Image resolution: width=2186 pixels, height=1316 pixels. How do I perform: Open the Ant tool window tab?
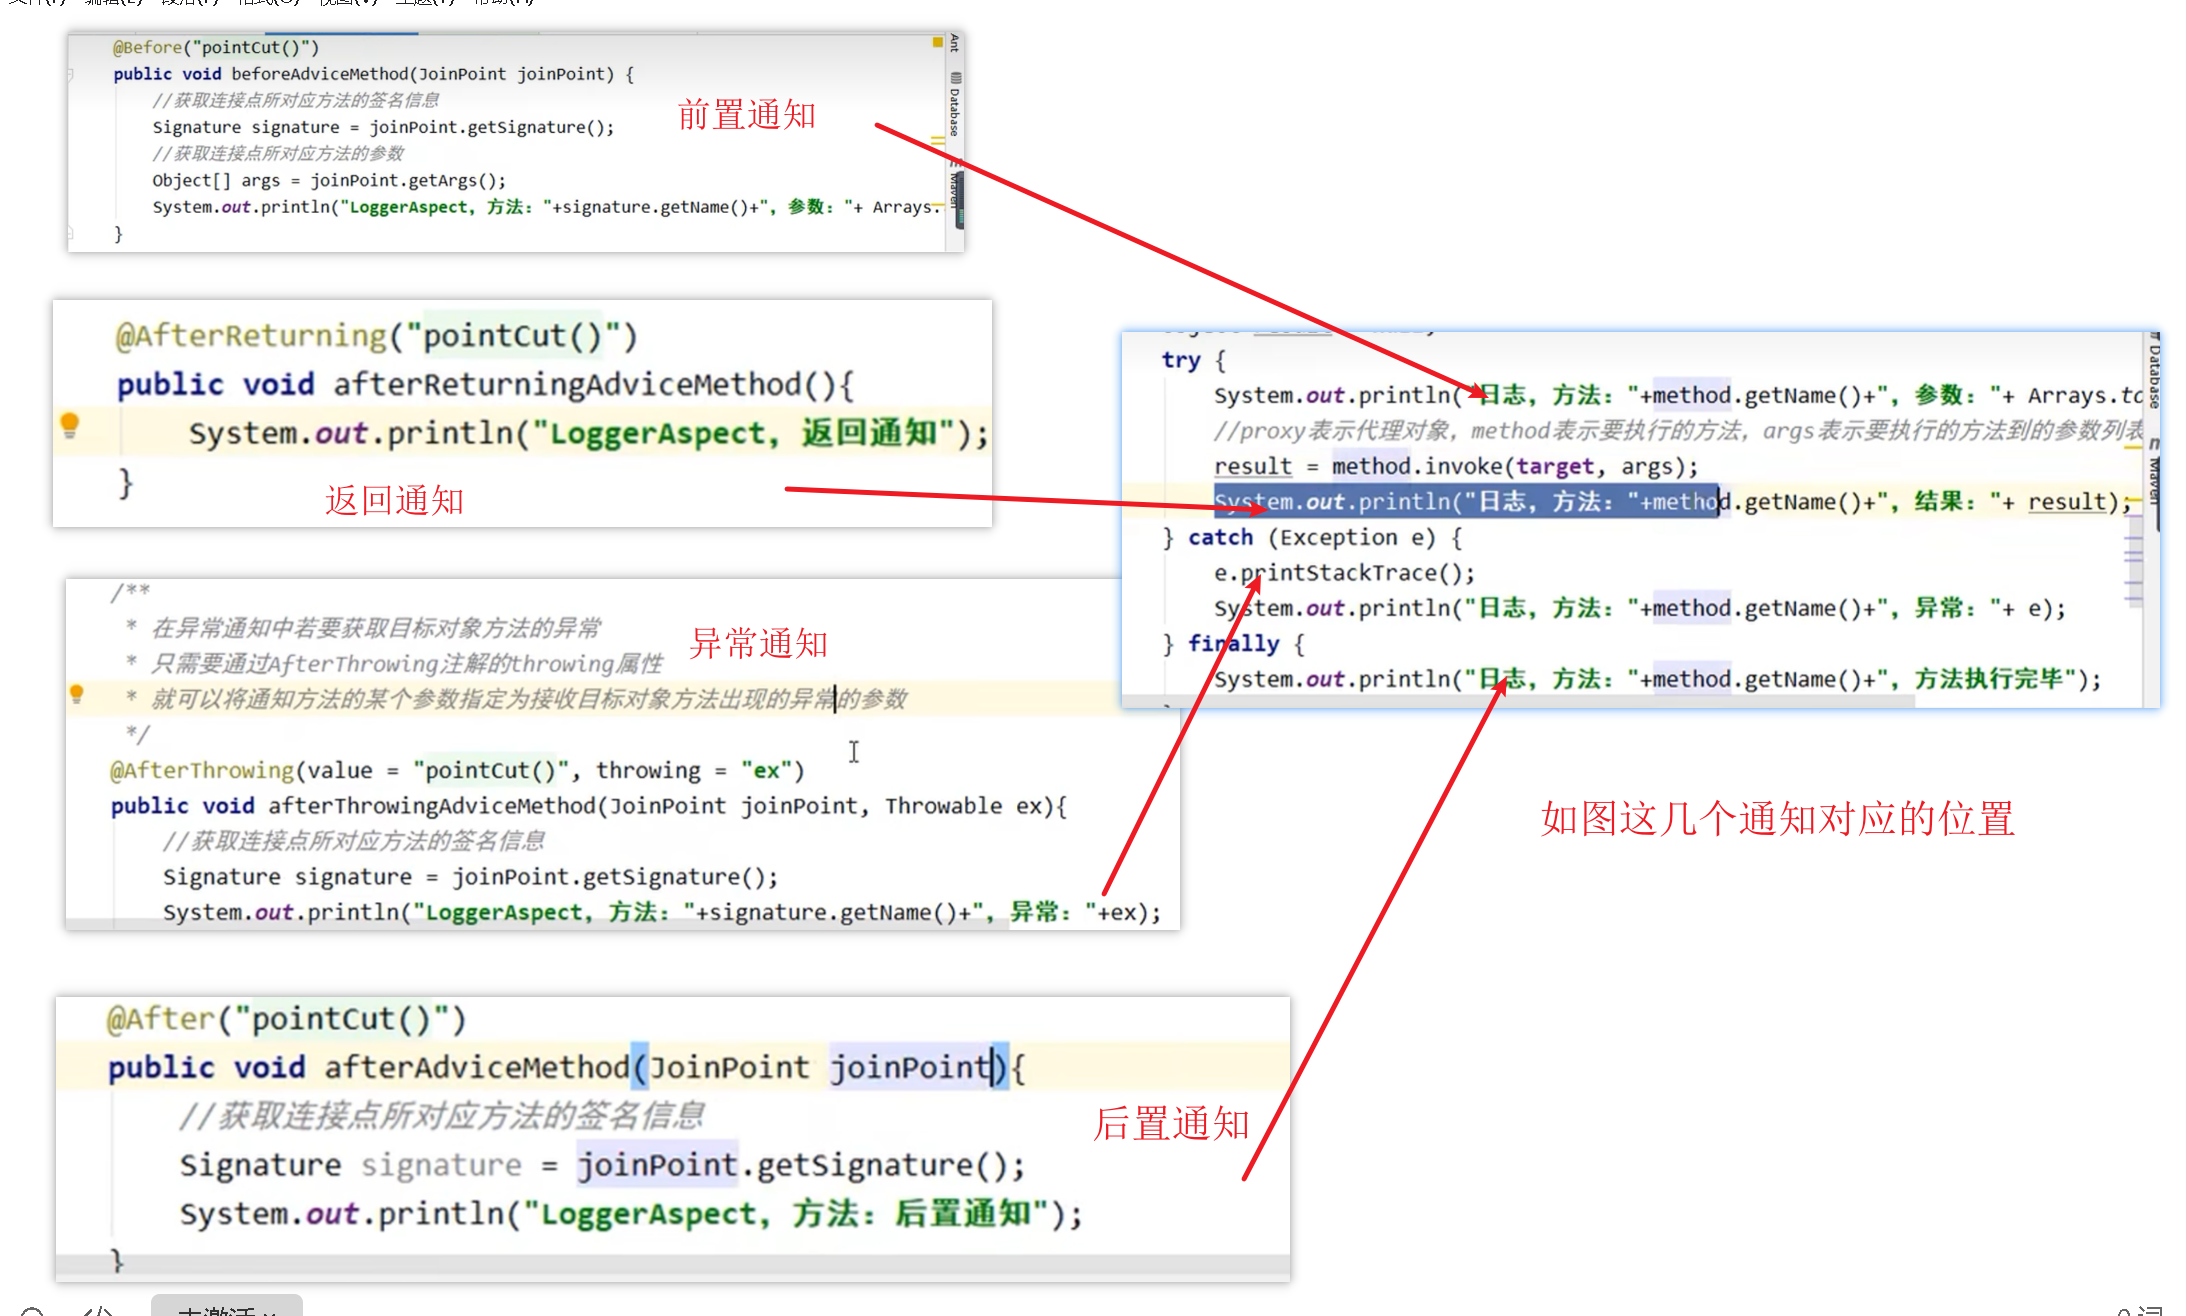(x=954, y=43)
